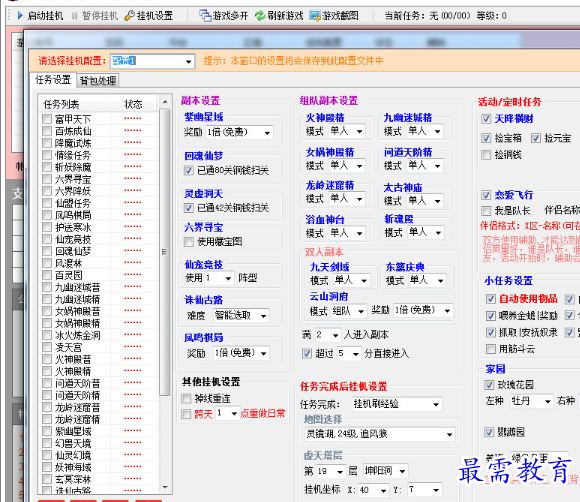Open 云山洞府 奖励 dropdown
The width and height of the screenshot is (580, 502).
(x=423, y=311)
